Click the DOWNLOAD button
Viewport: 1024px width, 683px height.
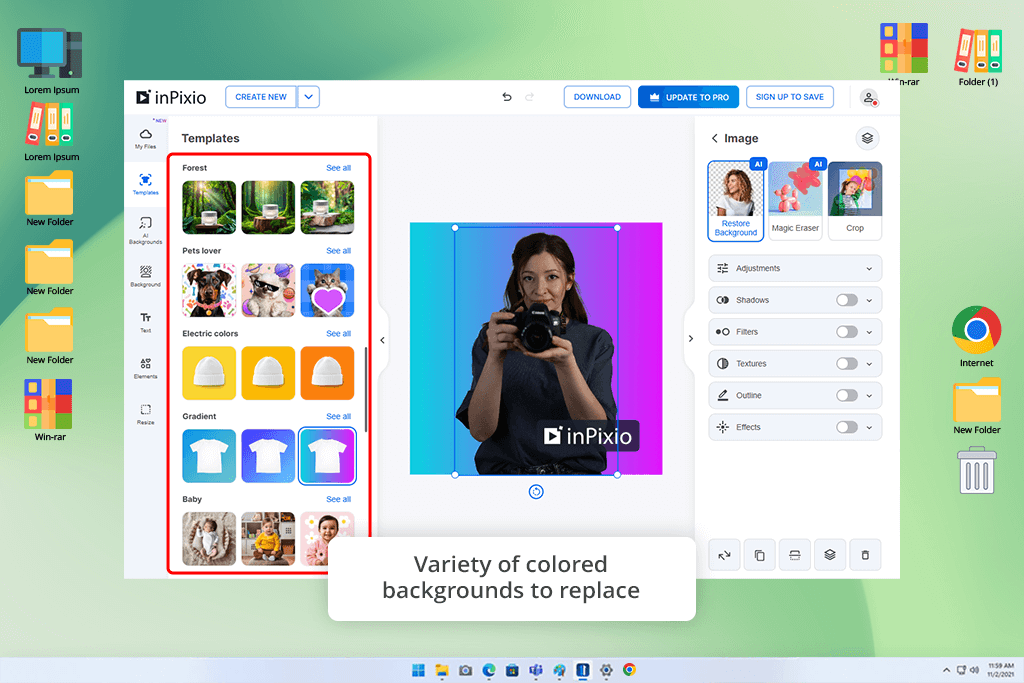click(597, 97)
